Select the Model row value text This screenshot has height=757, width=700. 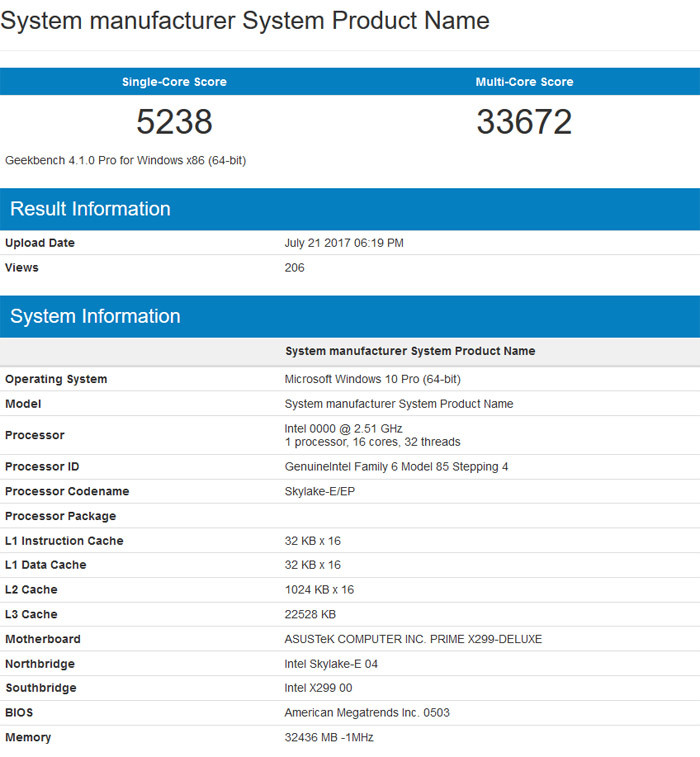coord(399,404)
